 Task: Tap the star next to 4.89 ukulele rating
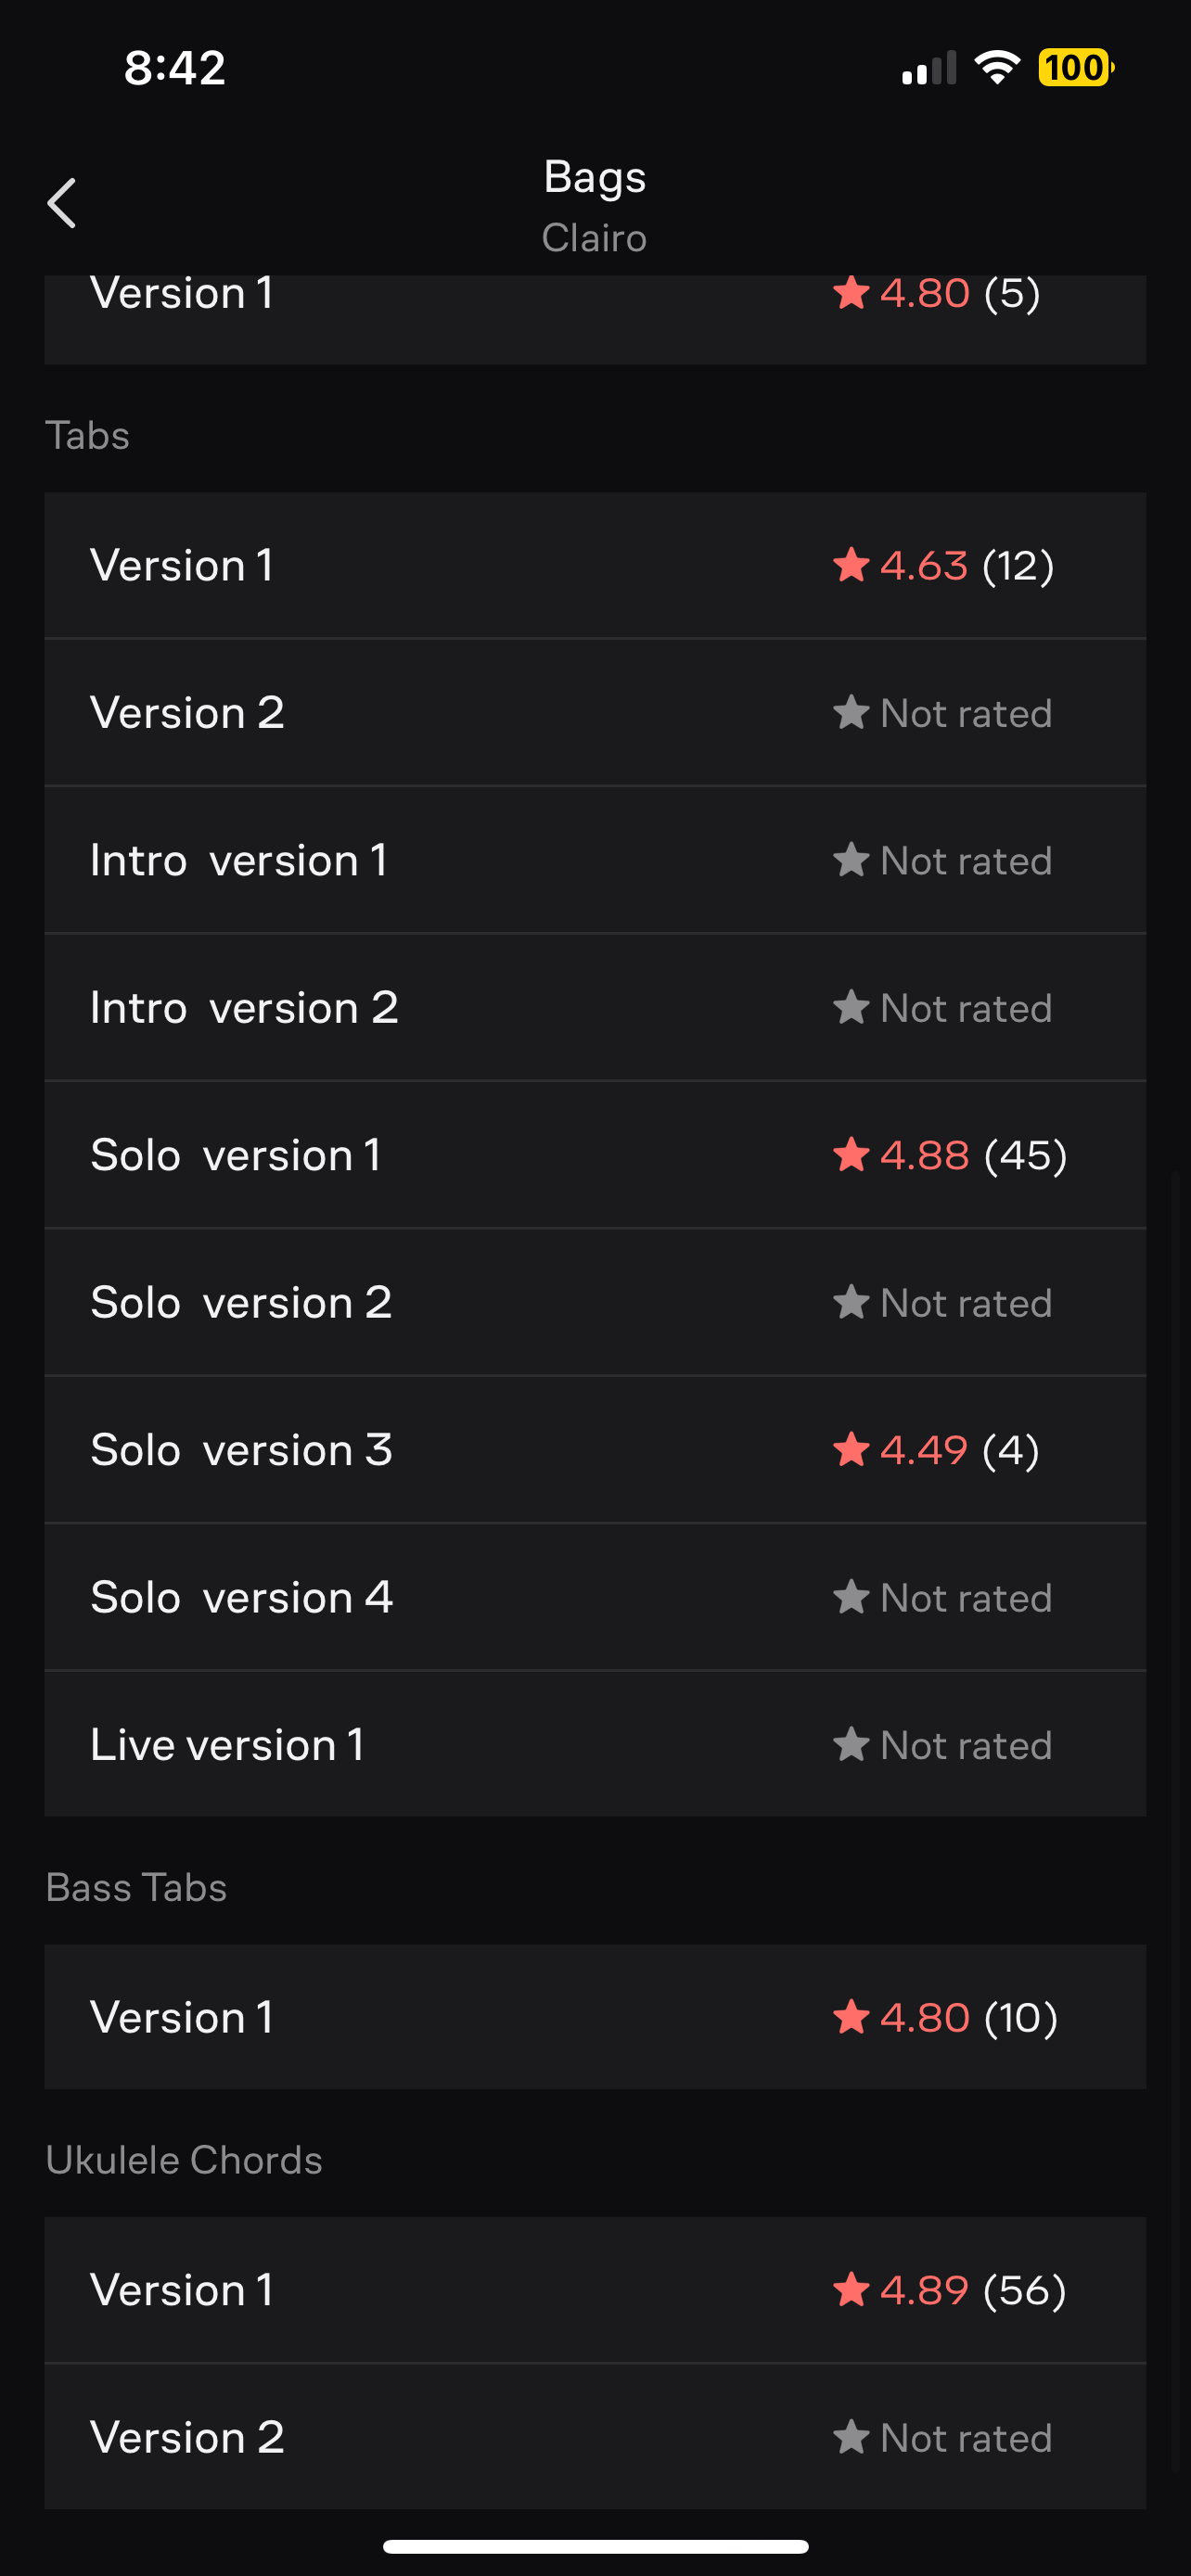pyautogui.click(x=851, y=2289)
